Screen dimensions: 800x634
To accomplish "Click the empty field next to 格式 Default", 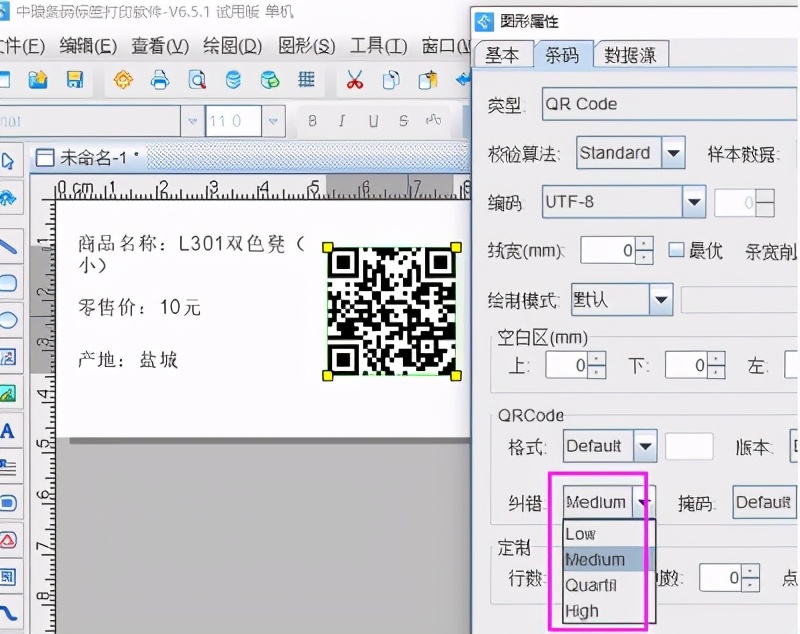I will (689, 446).
